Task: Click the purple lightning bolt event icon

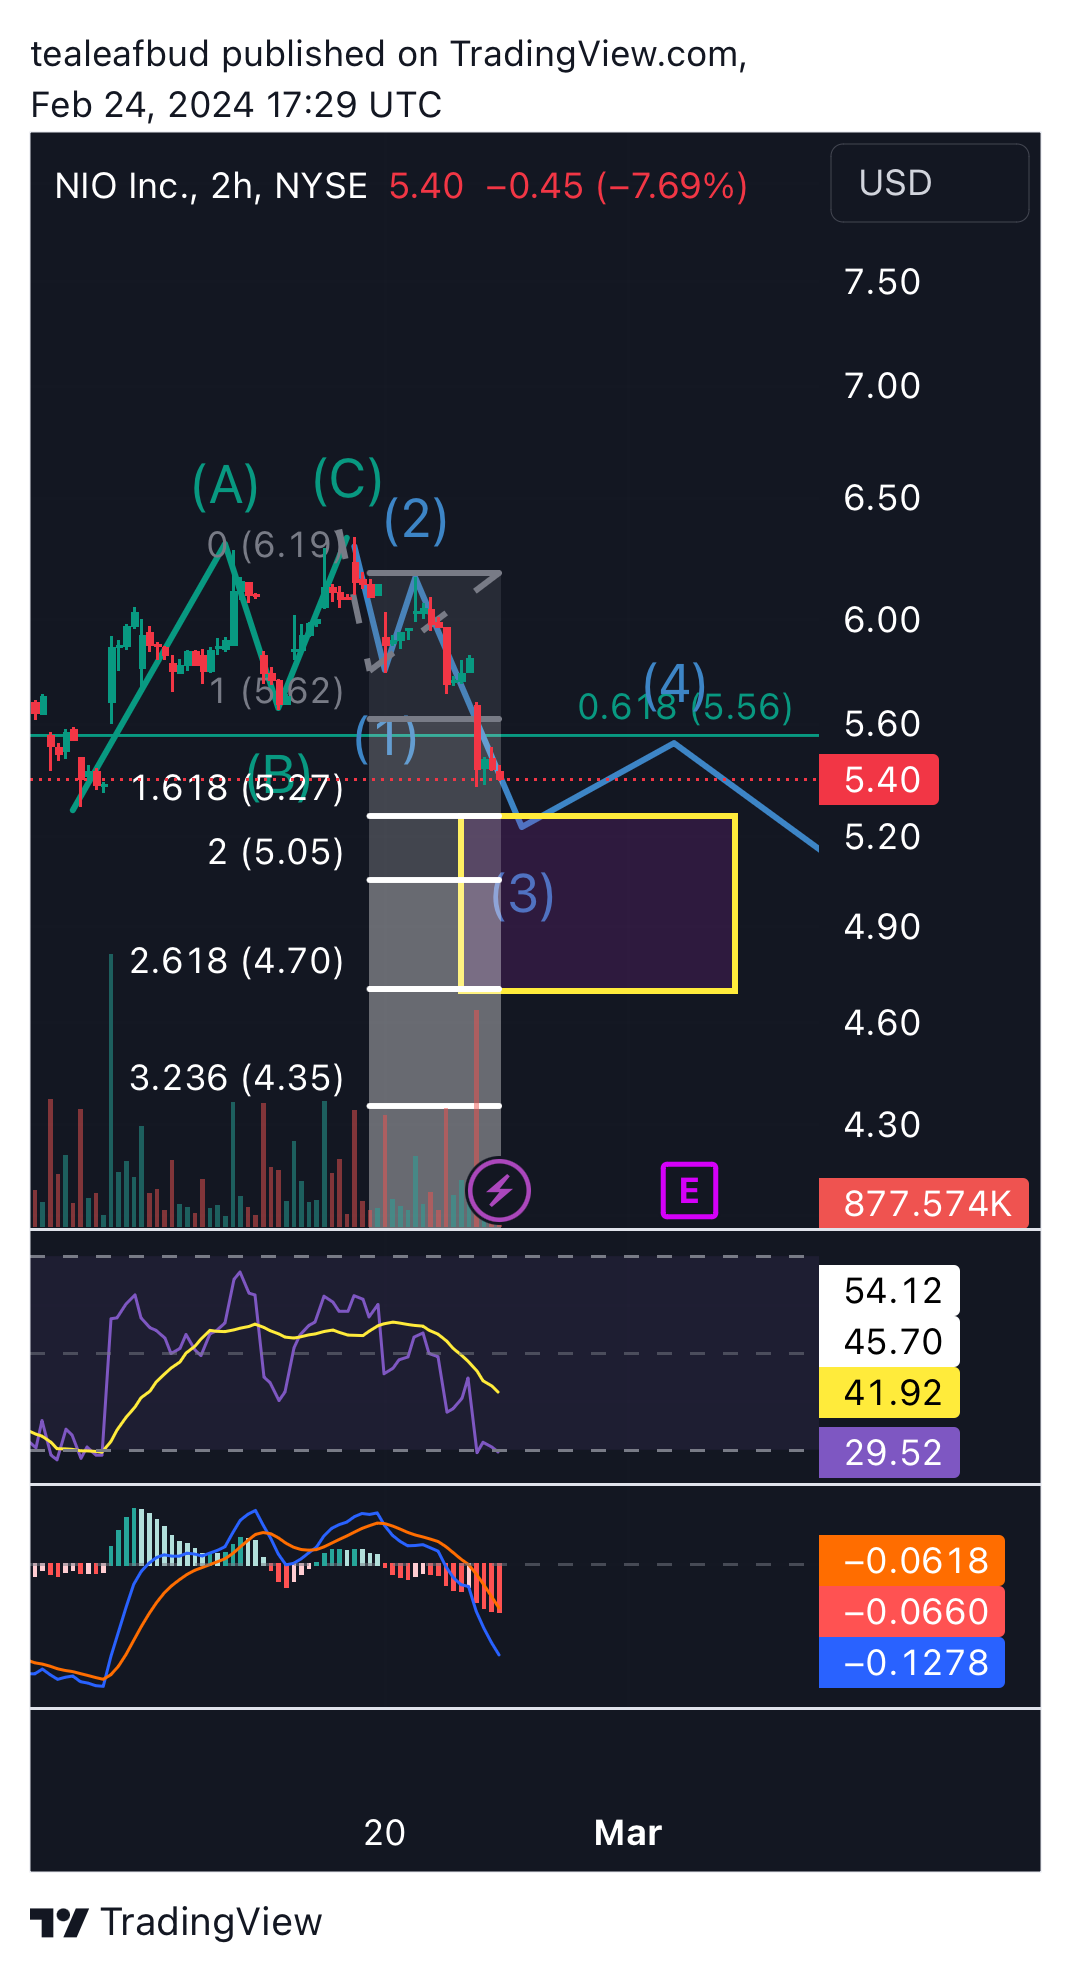Action: click(x=499, y=1191)
